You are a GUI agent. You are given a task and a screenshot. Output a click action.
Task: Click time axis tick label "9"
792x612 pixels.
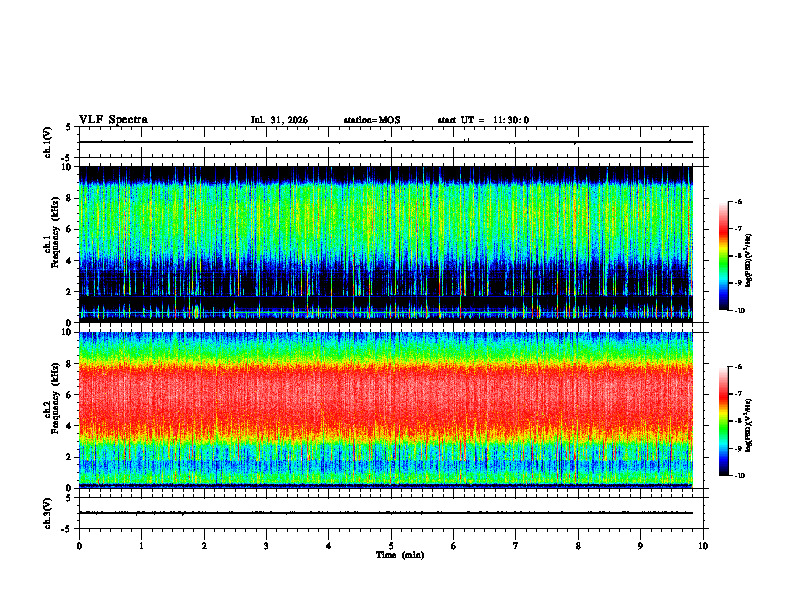640,546
